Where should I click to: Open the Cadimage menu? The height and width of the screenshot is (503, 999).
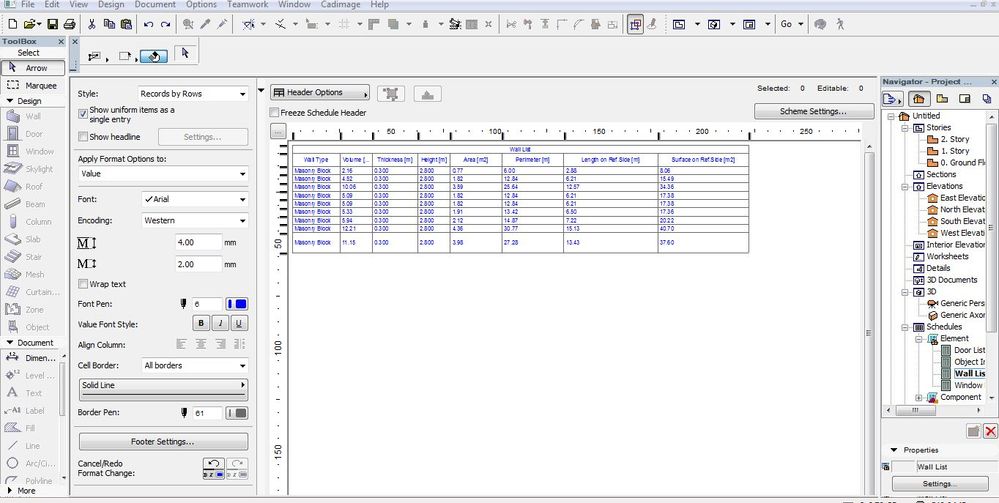(341, 4)
